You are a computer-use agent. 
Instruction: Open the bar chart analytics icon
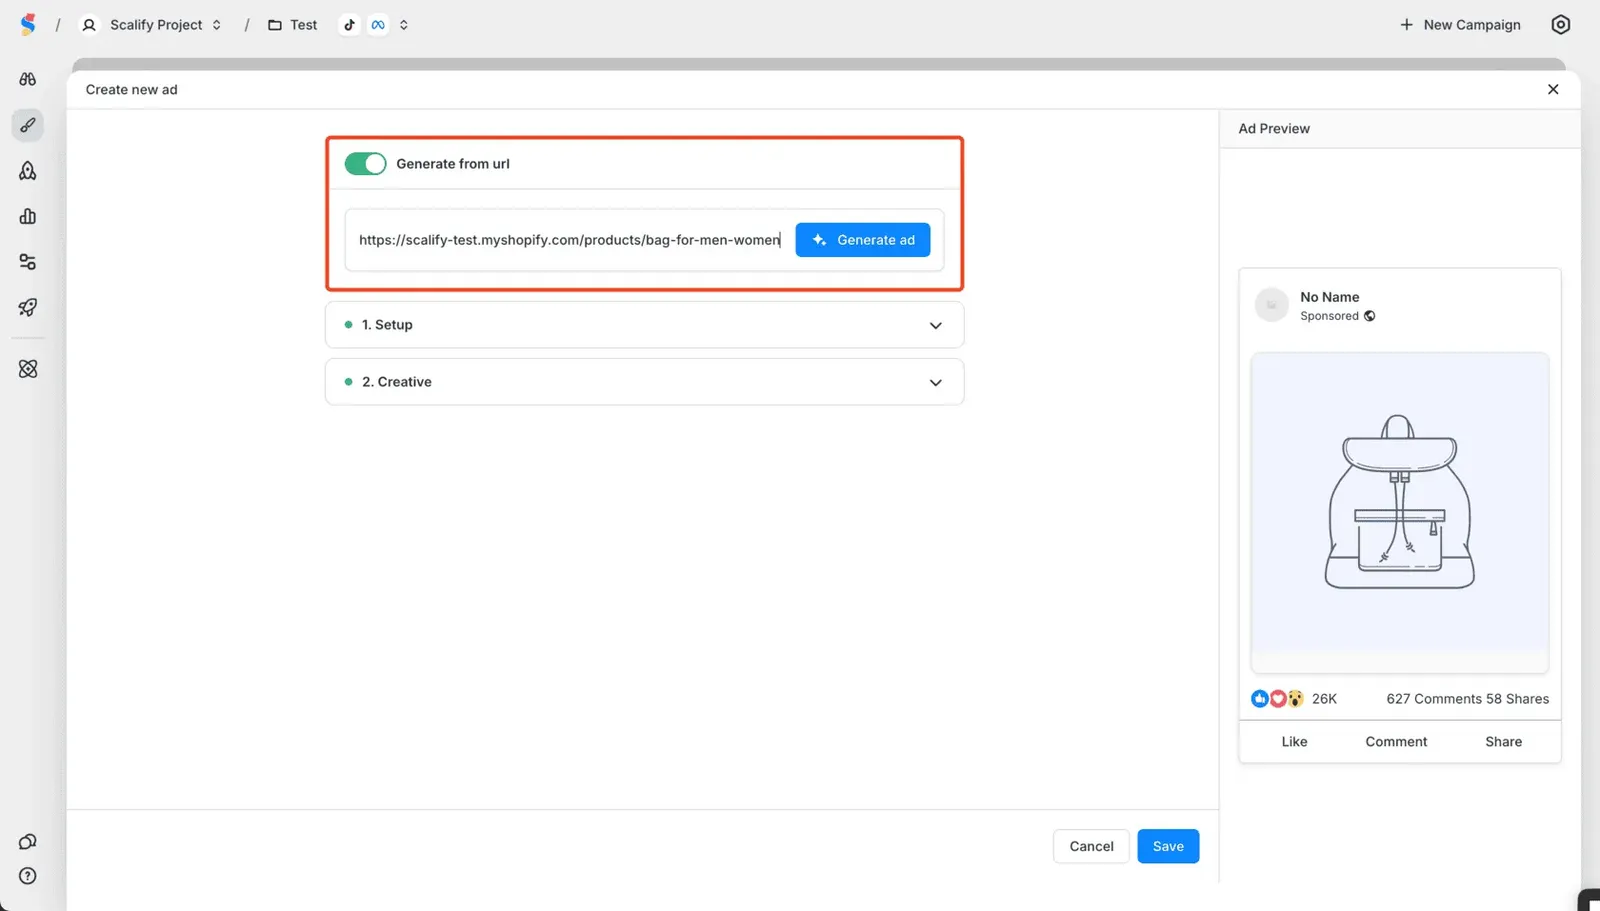point(28,216)
